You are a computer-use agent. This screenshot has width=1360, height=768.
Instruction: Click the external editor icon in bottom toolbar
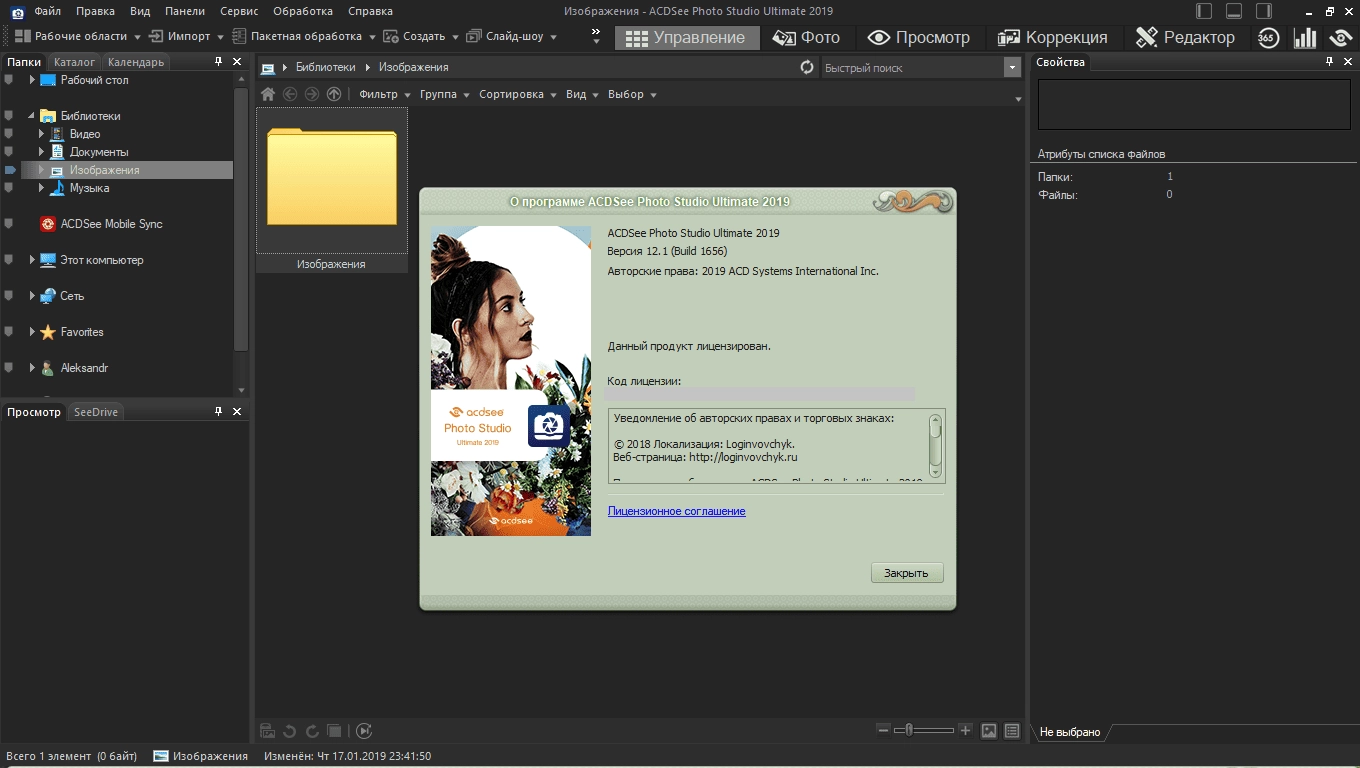pos(268,731)
